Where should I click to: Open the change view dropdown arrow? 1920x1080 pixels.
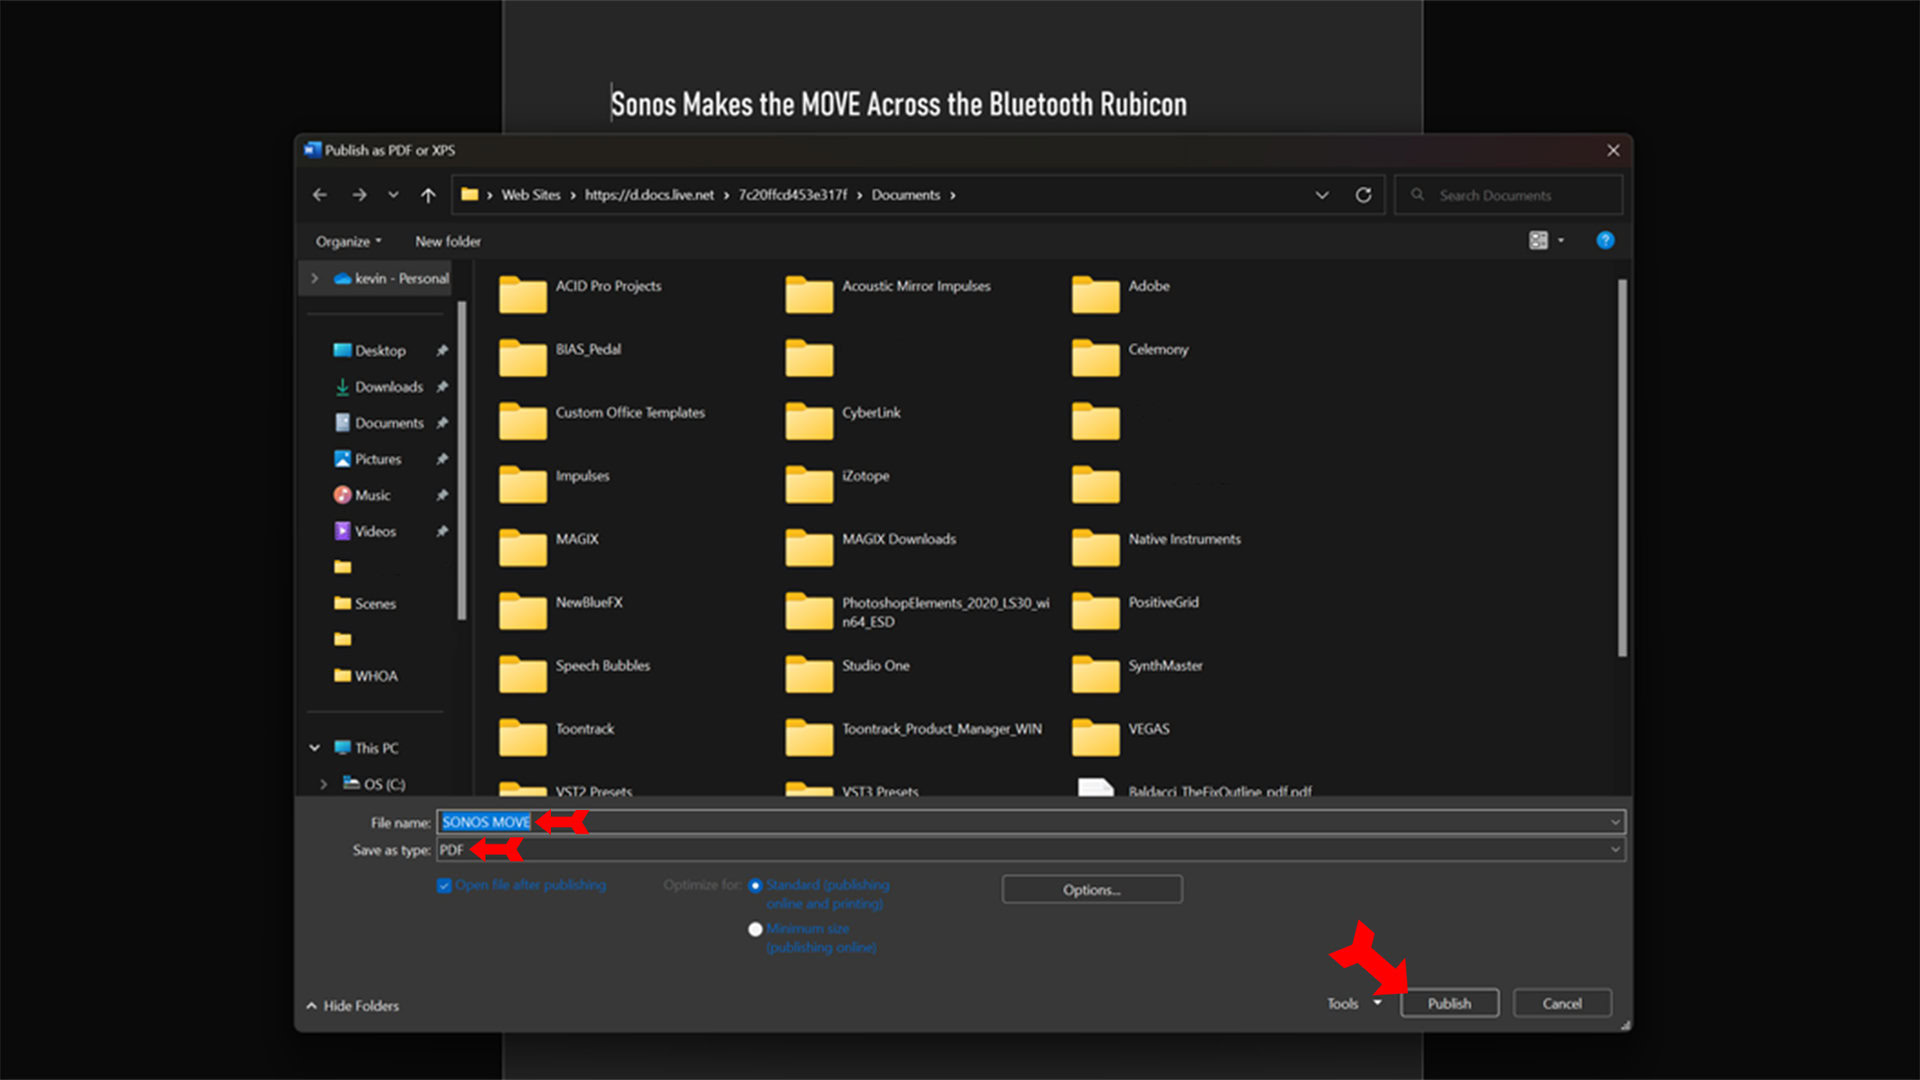pyautogui.click(x=1561, y=240)
